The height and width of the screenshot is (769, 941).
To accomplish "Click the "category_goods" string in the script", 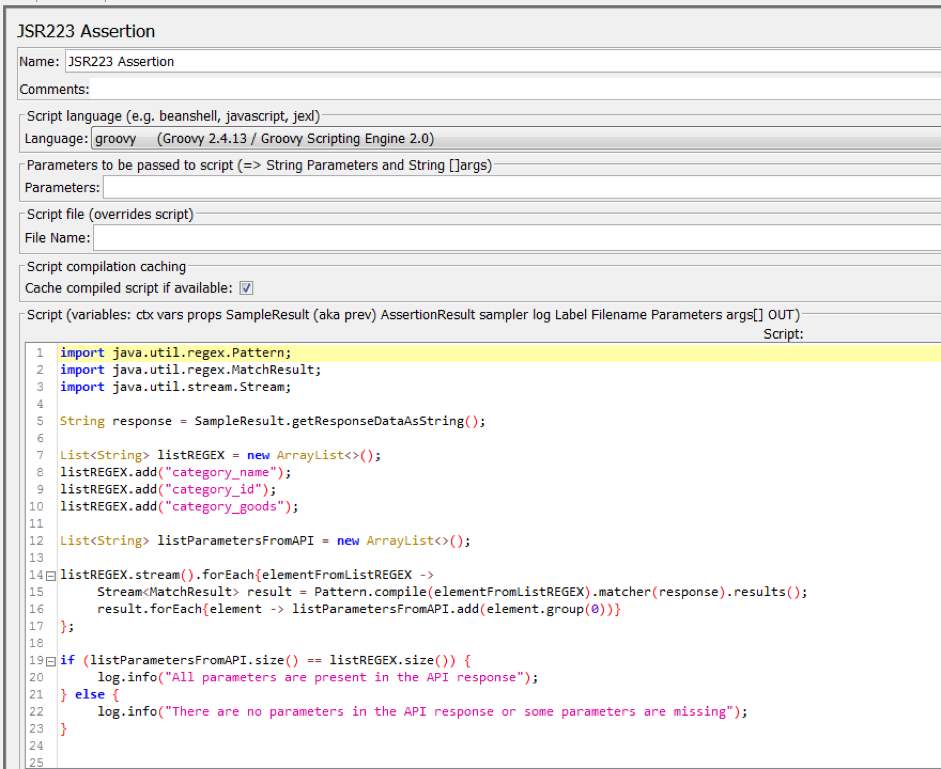I will 224,507.
